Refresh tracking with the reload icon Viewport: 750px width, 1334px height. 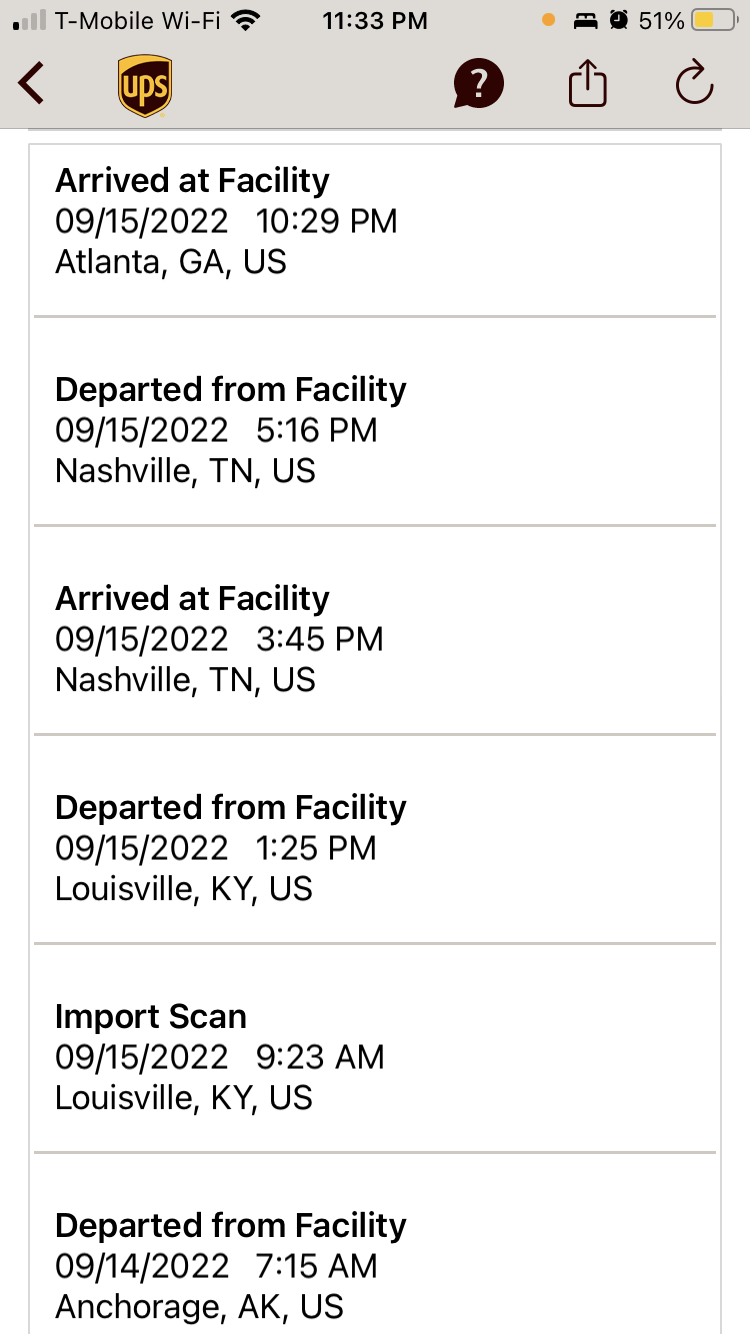coord(694,82)
